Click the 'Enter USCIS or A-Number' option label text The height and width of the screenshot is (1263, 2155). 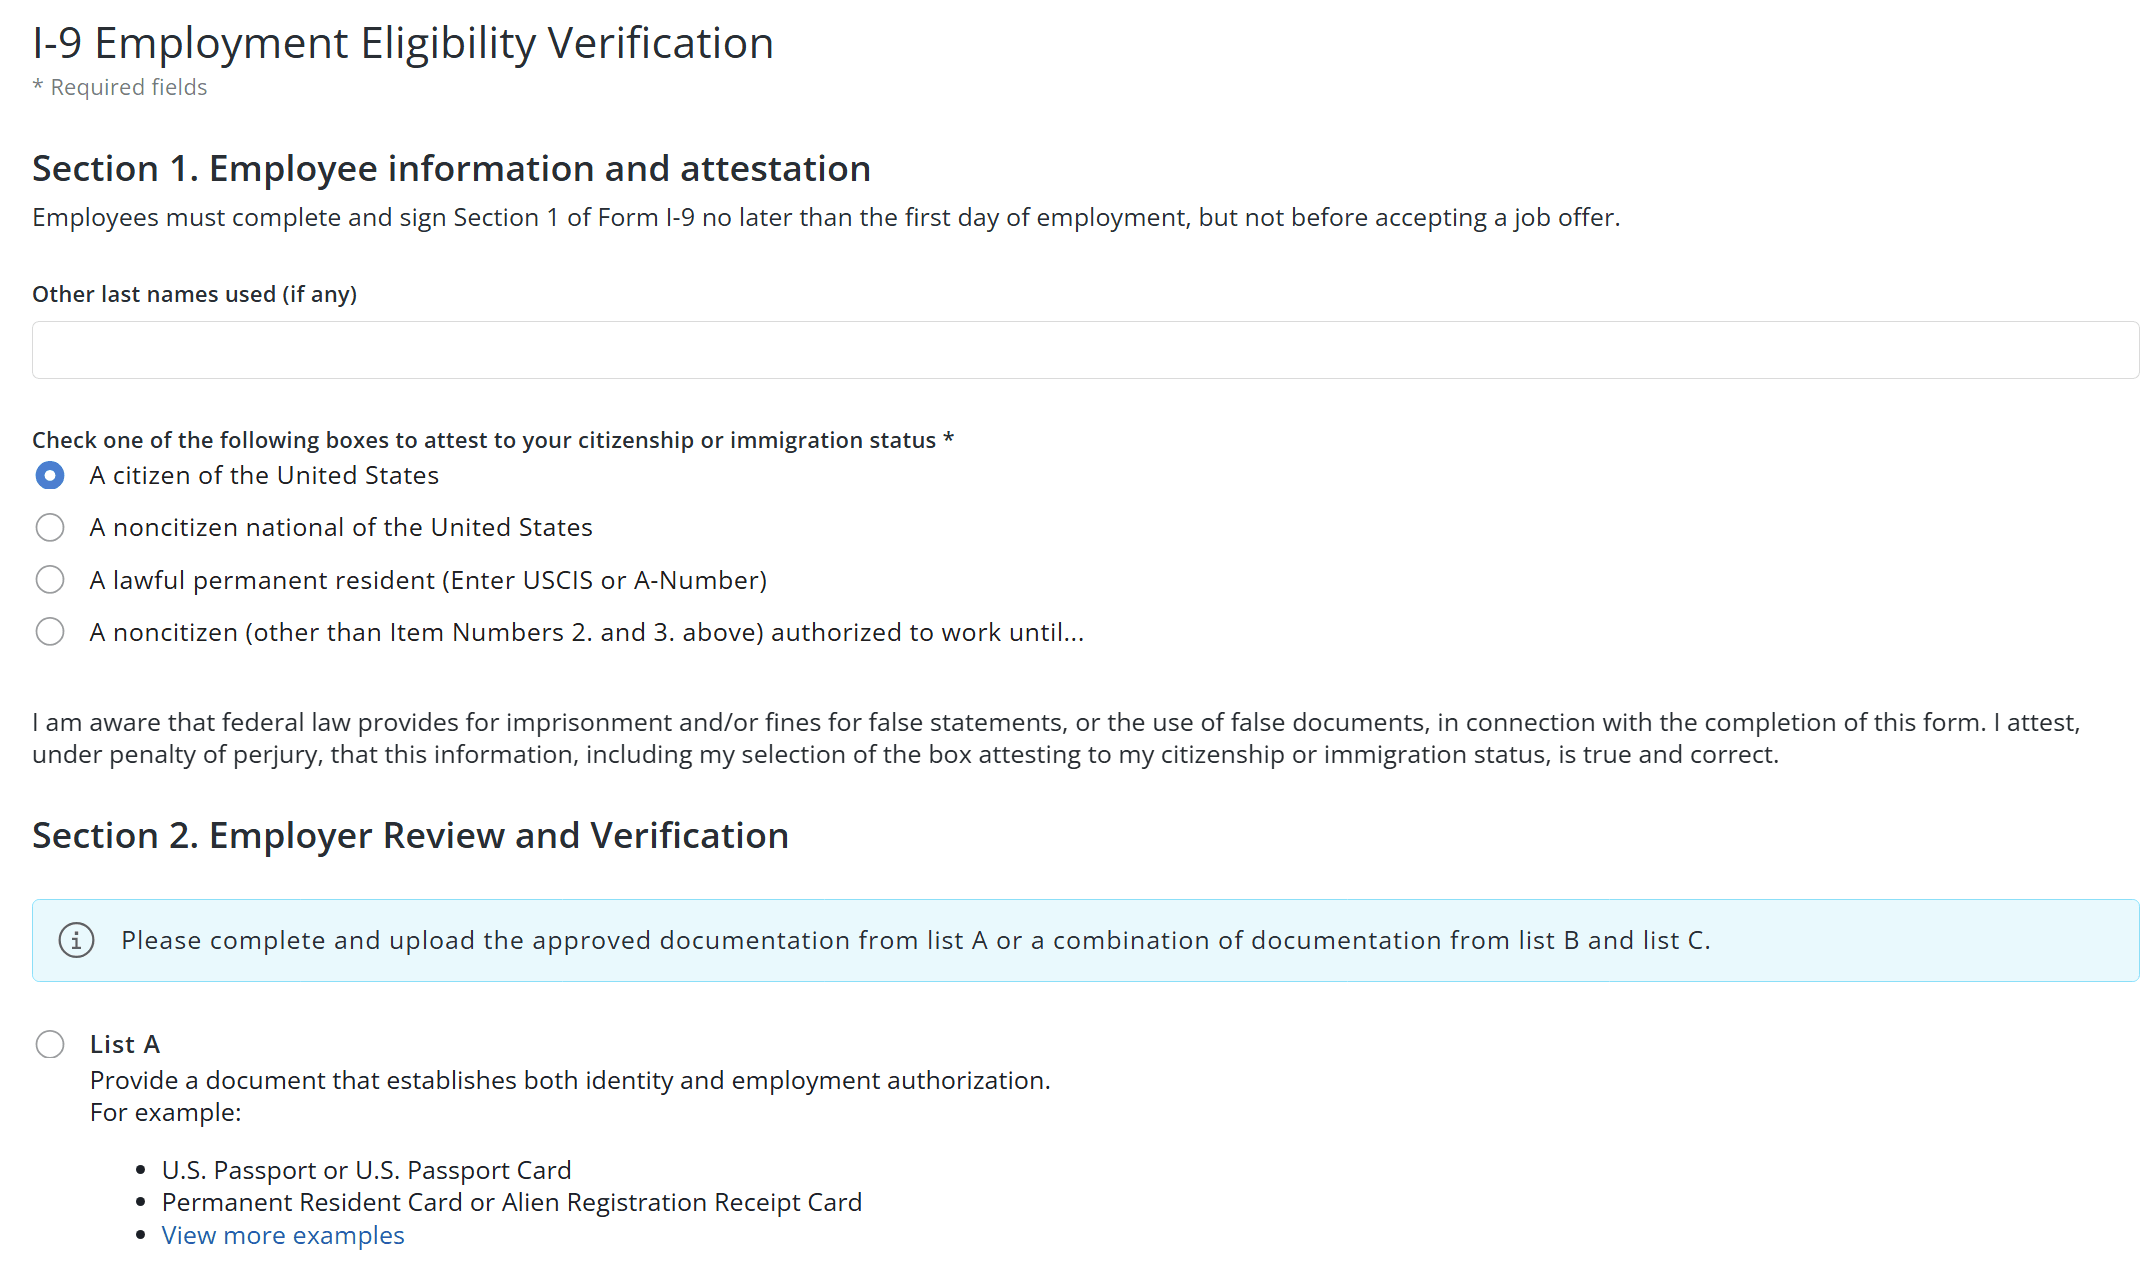tap(428, 580)
